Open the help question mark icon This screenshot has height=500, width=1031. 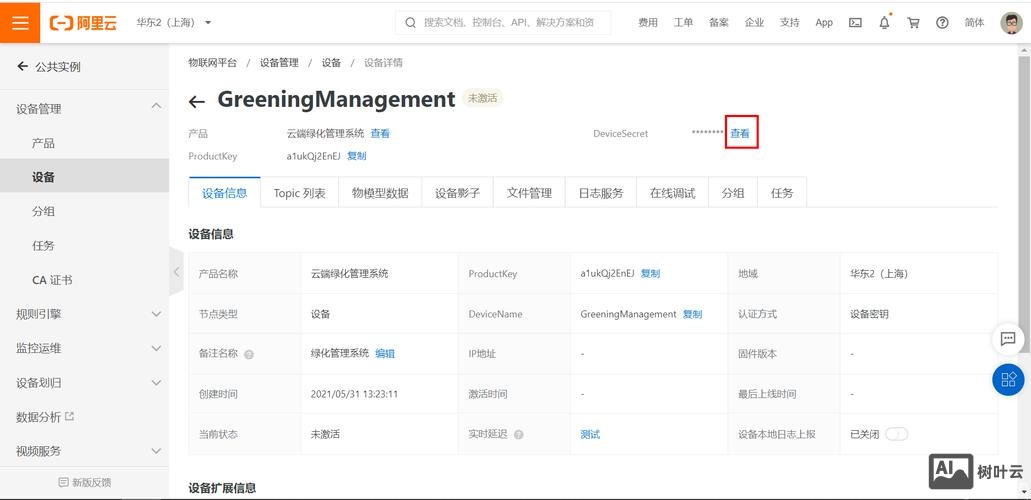coord(942,22)
